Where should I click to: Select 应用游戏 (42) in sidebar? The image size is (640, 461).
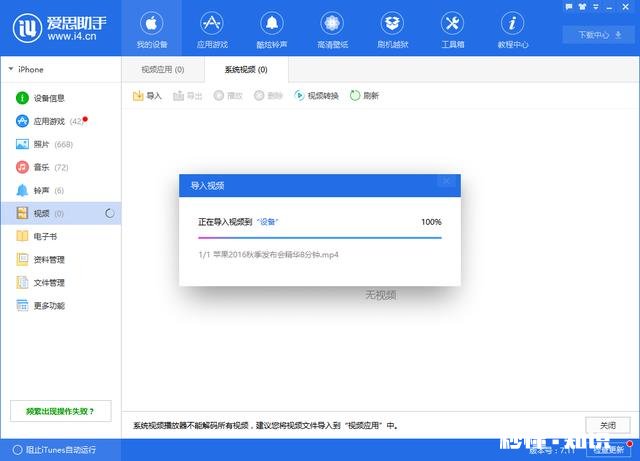(61, 121)
